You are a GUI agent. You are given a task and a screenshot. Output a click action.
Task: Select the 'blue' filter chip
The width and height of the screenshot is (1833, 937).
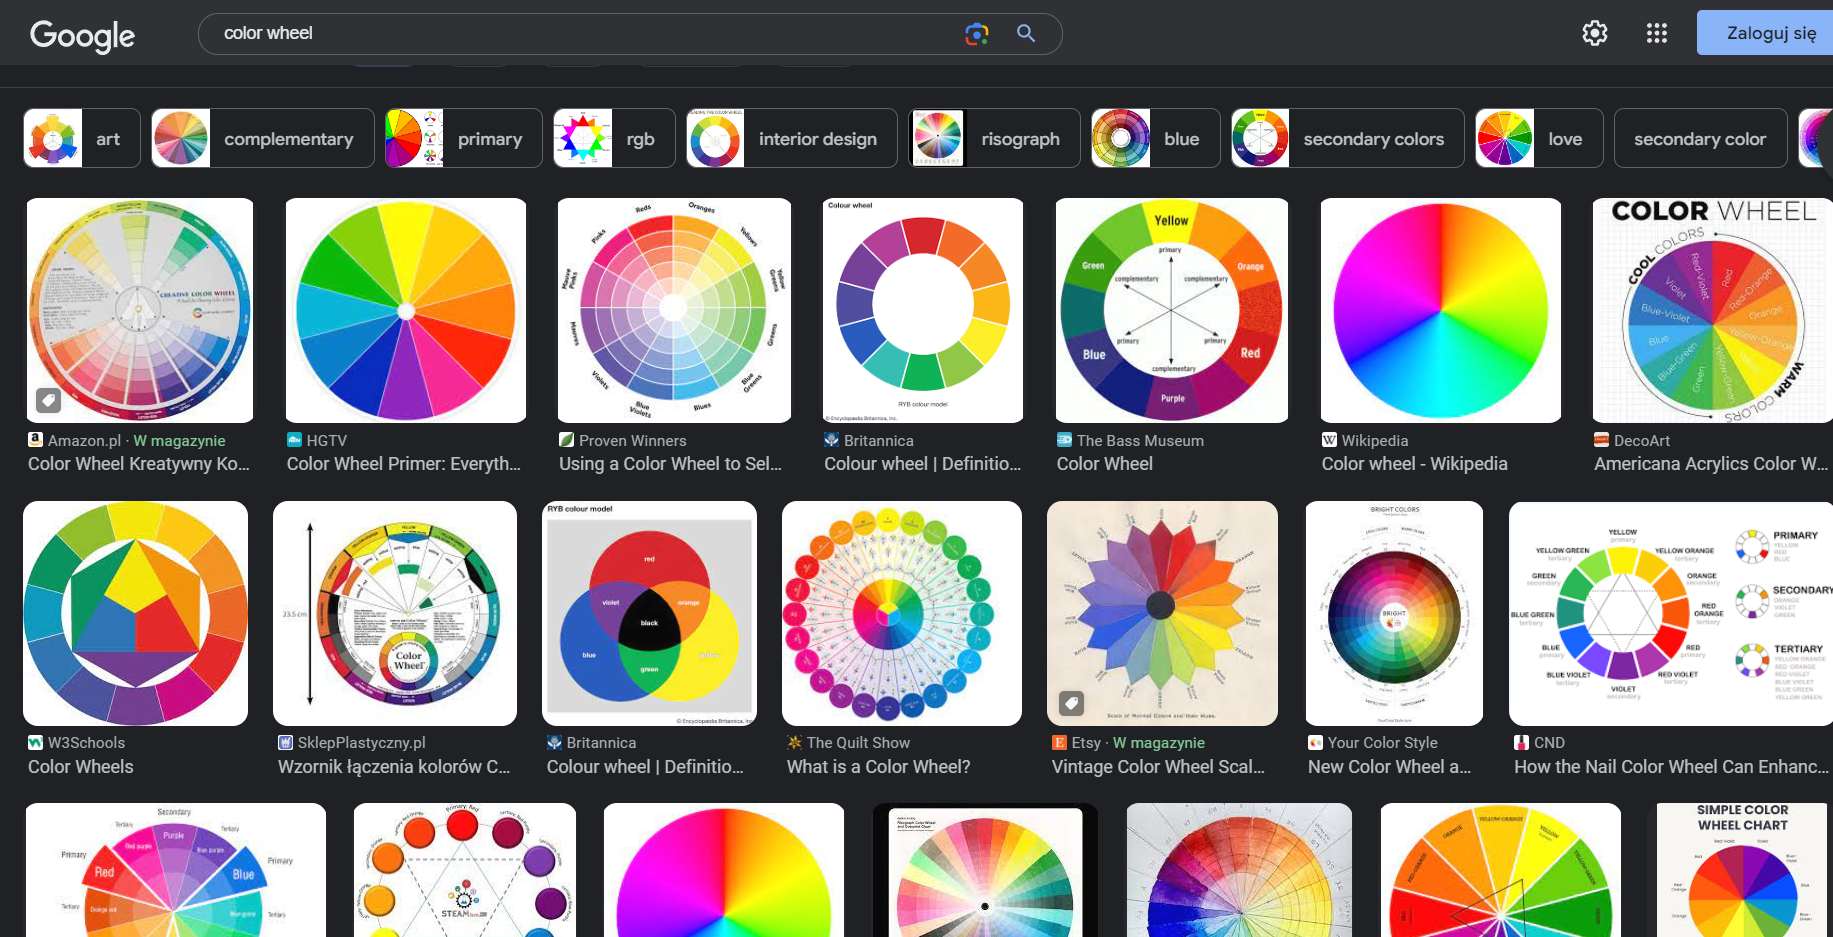1156,138
